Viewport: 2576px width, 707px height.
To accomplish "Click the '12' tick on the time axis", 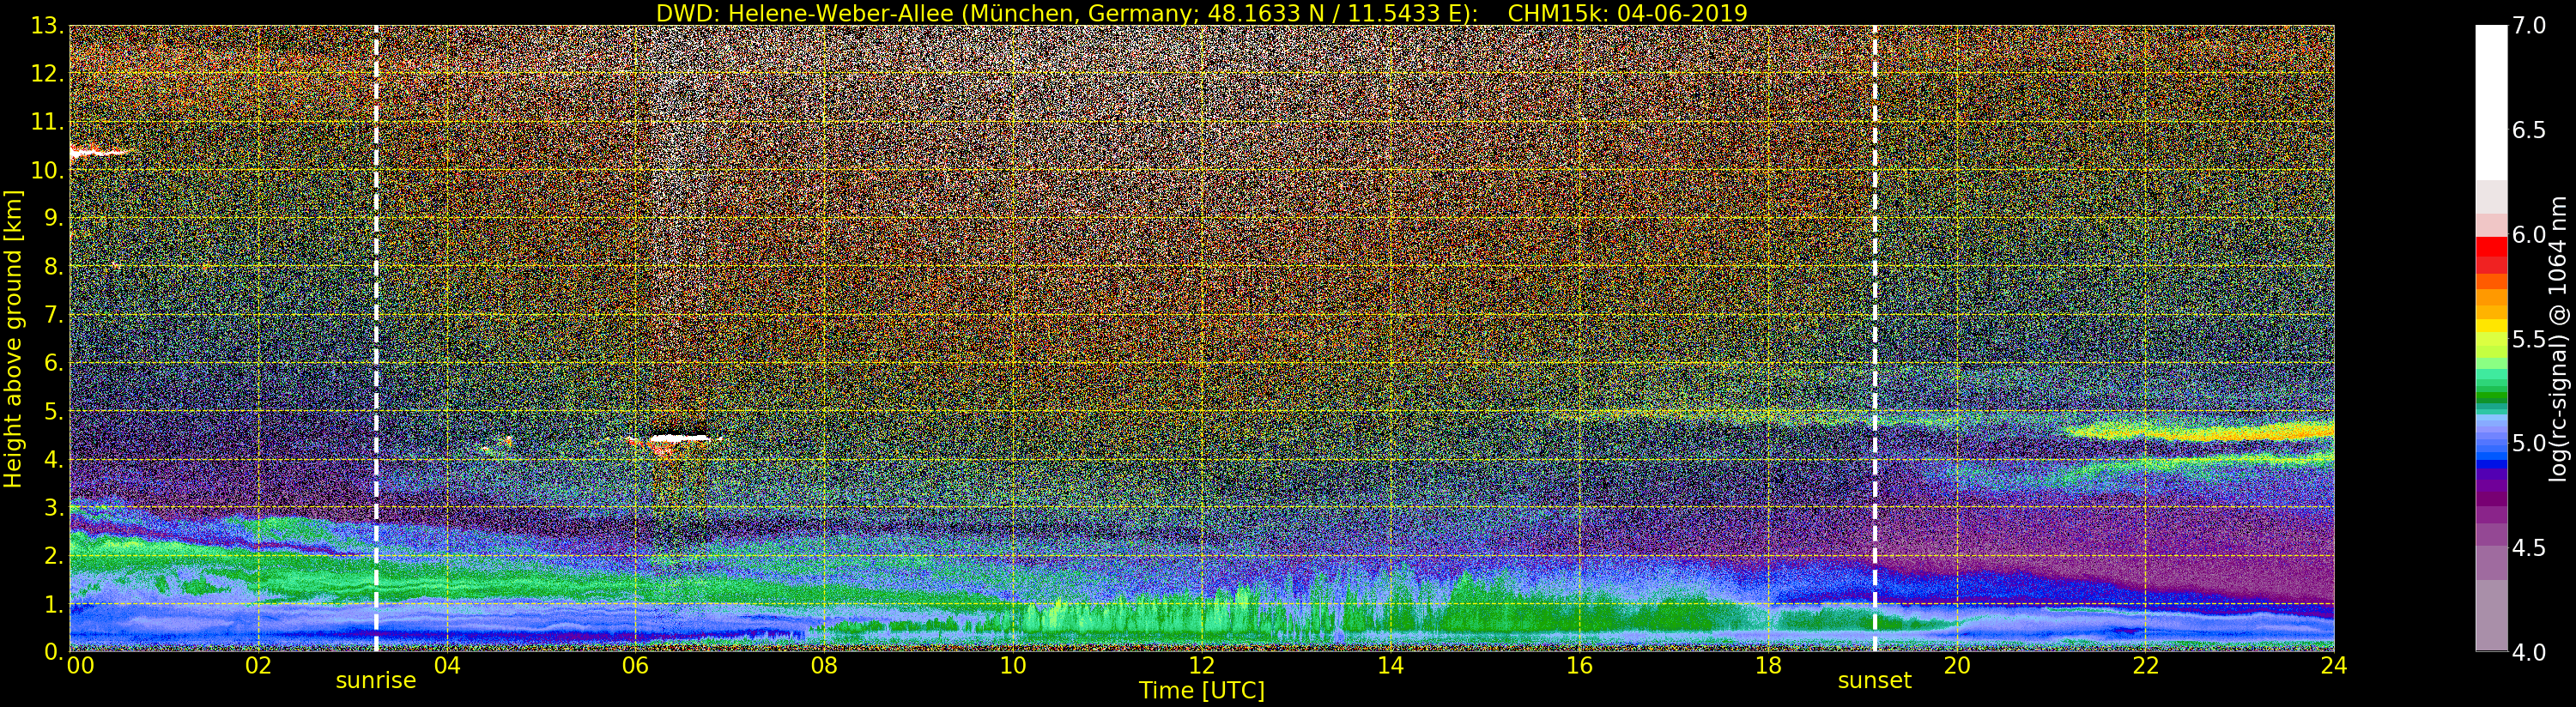I will click(x=1202, y=665).
